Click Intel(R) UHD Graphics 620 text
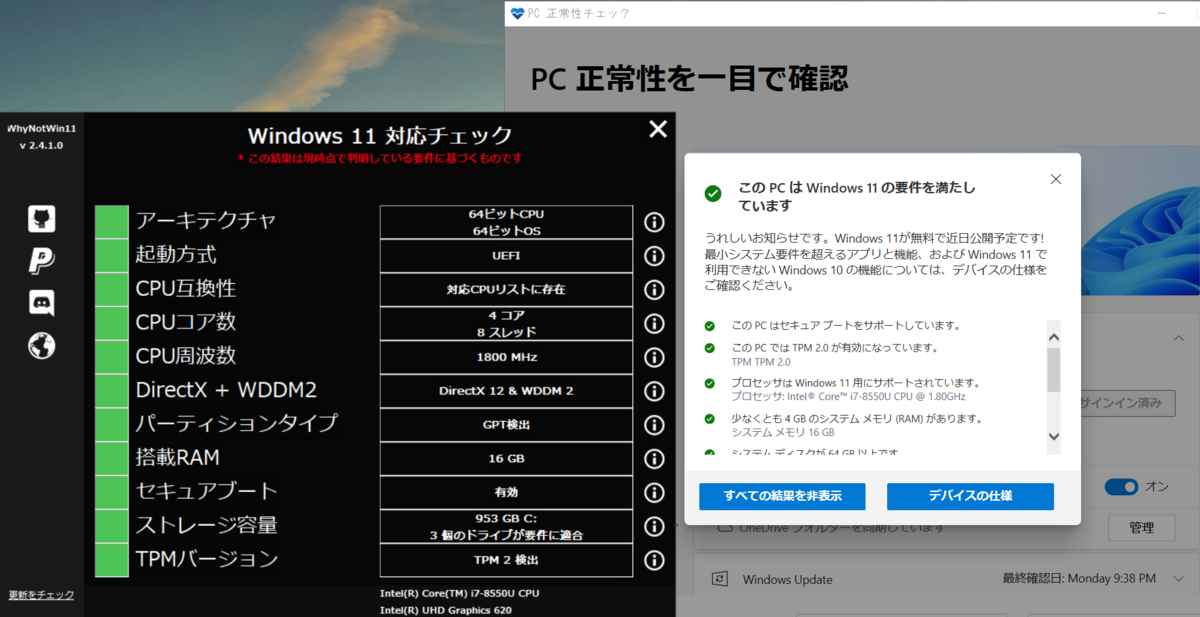1200x617 pixels. (446, 609)
